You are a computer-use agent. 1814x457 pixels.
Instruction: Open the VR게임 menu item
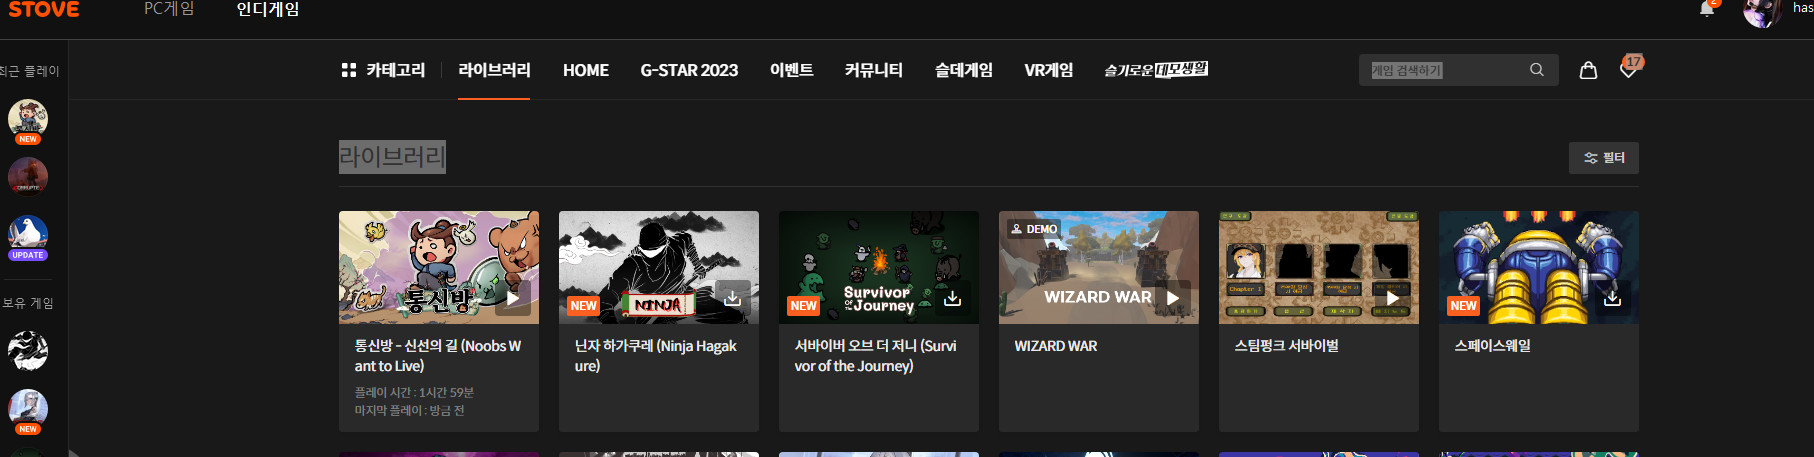tap(1048, 70)
